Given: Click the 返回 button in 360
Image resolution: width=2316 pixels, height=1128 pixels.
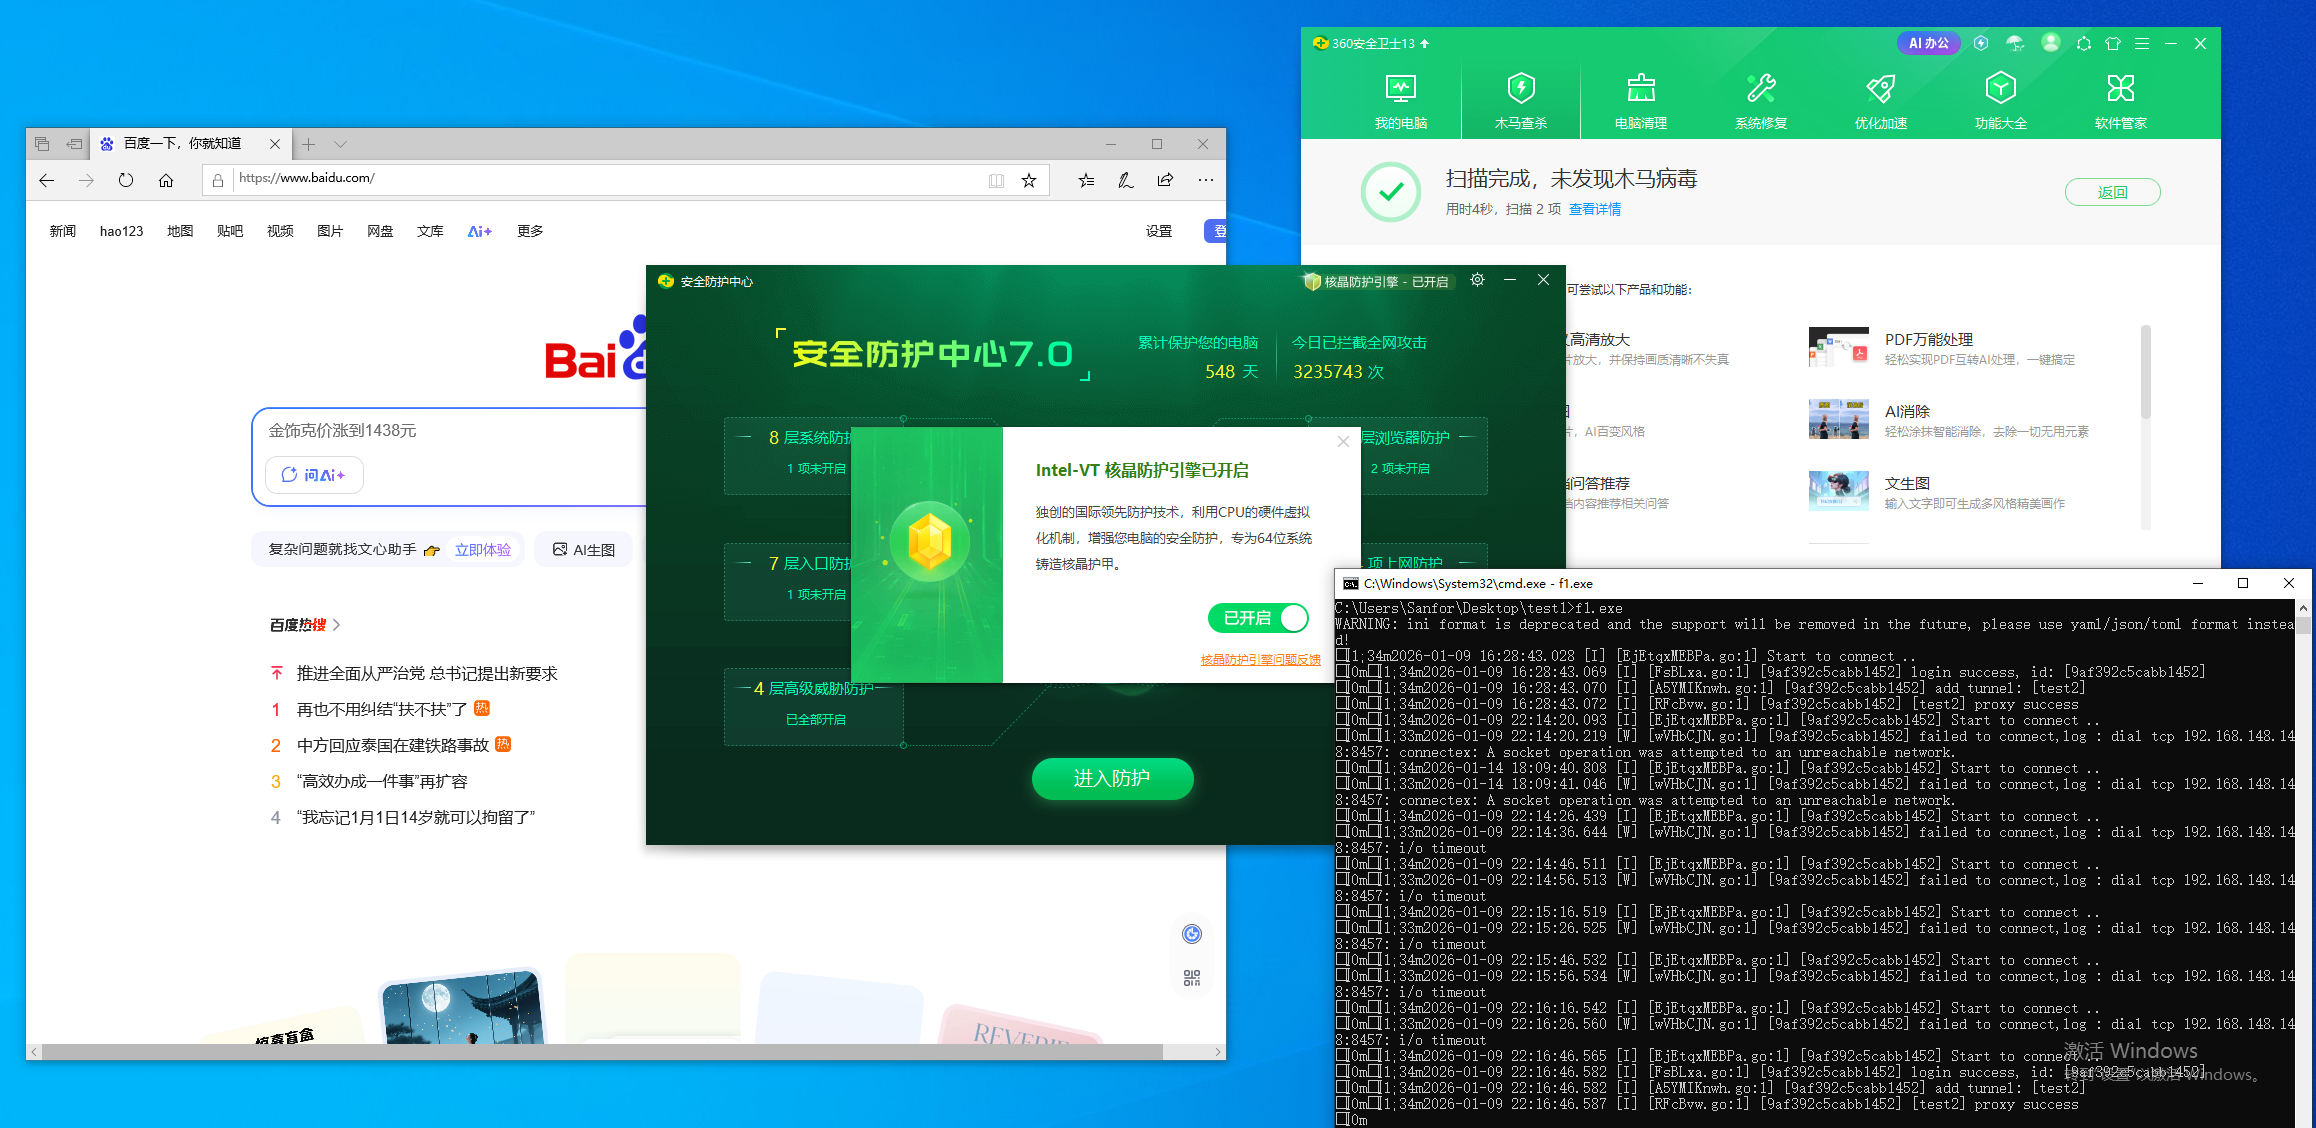Looking at the screenshot, I should tap(2112, 192).
